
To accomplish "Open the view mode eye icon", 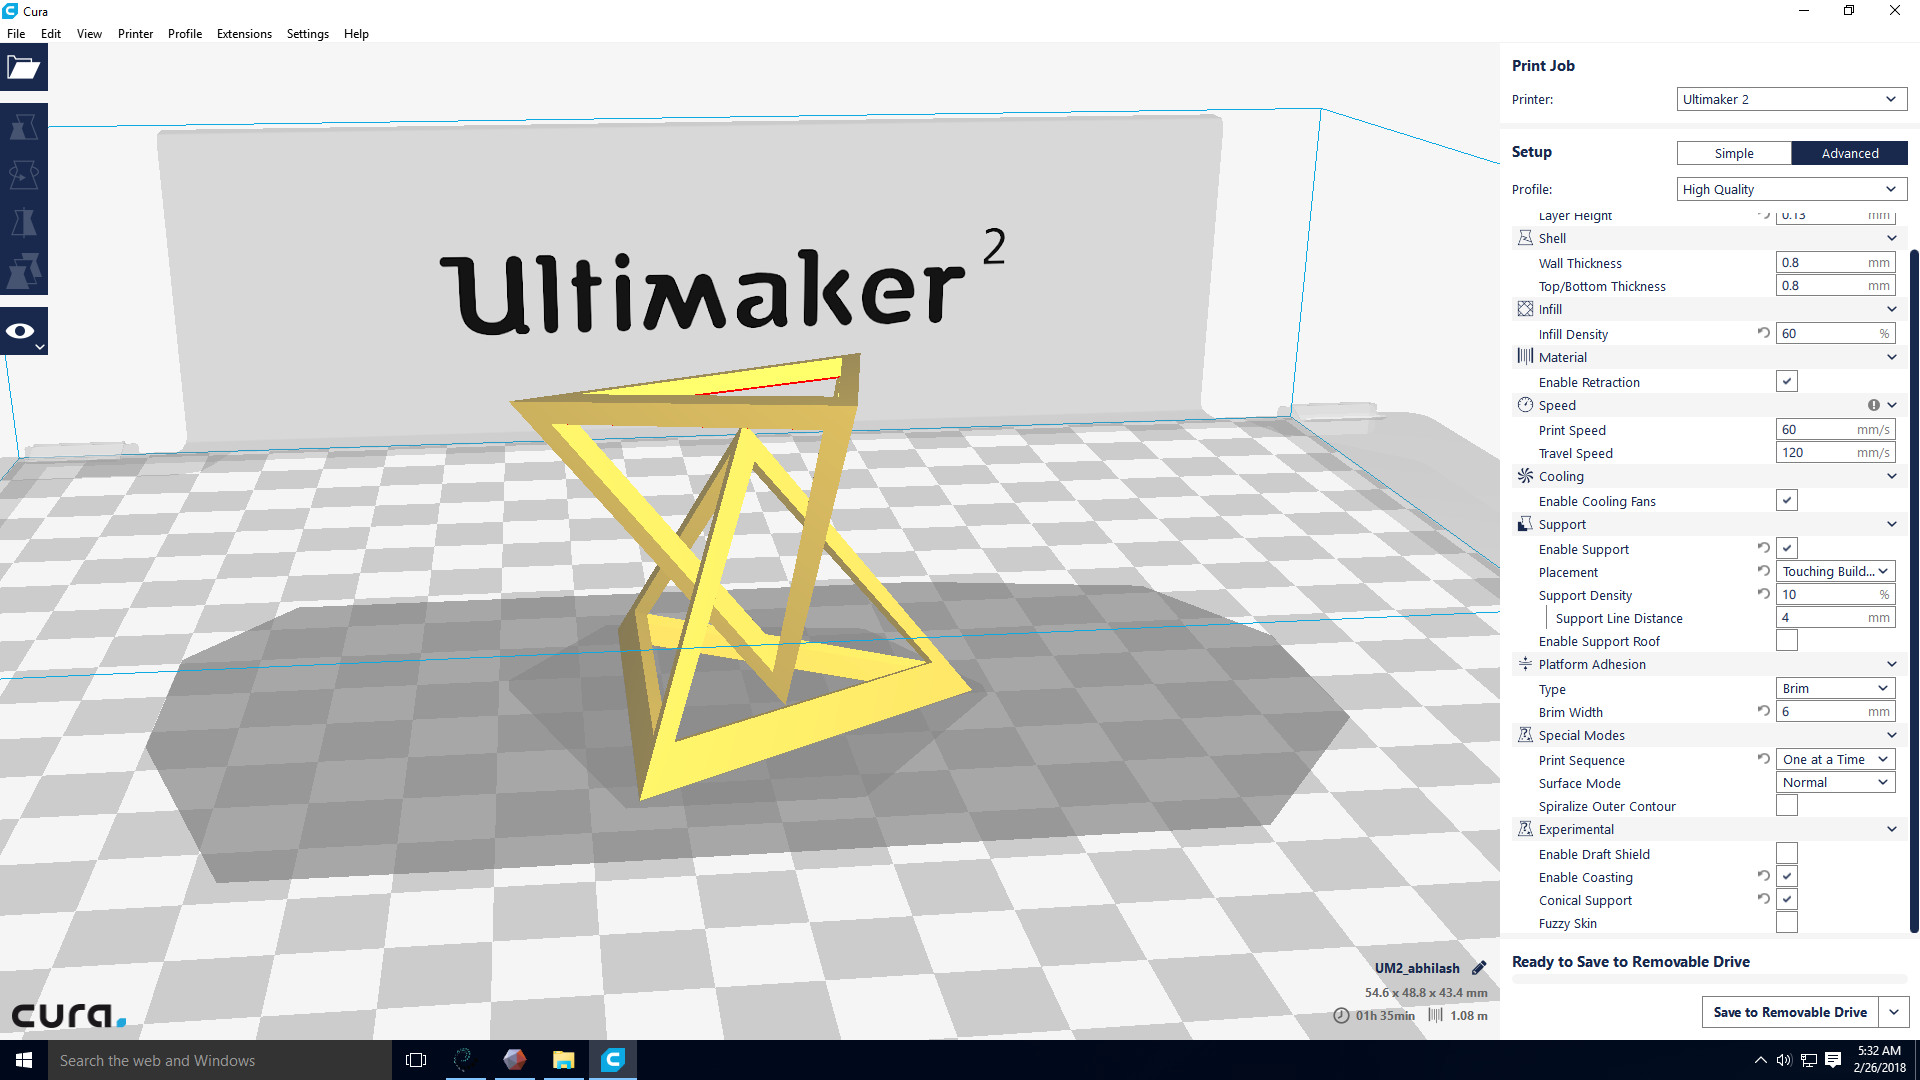I will [x=24, y=331].
